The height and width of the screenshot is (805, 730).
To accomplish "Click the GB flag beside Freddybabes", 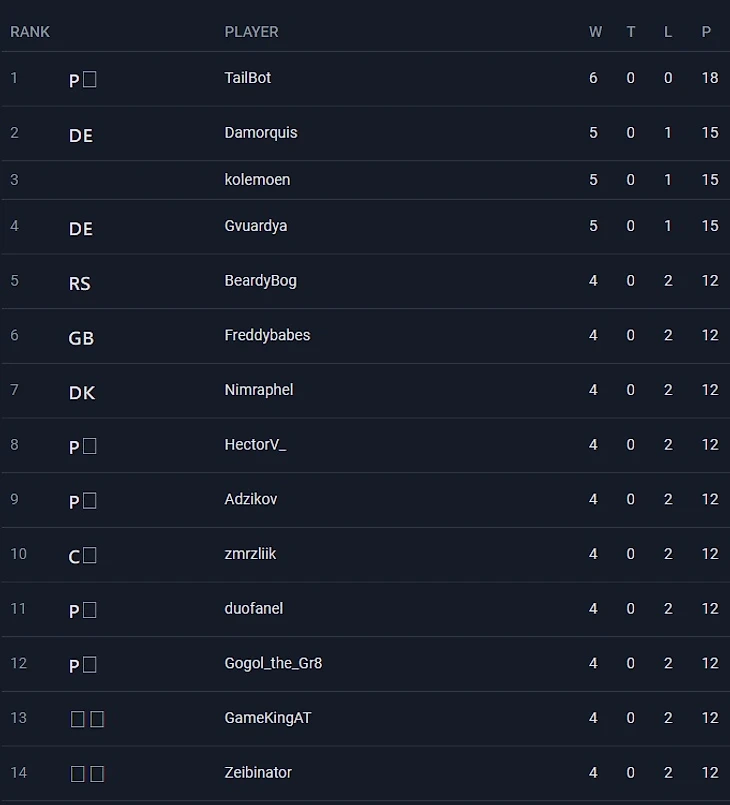I will point(81,339).
